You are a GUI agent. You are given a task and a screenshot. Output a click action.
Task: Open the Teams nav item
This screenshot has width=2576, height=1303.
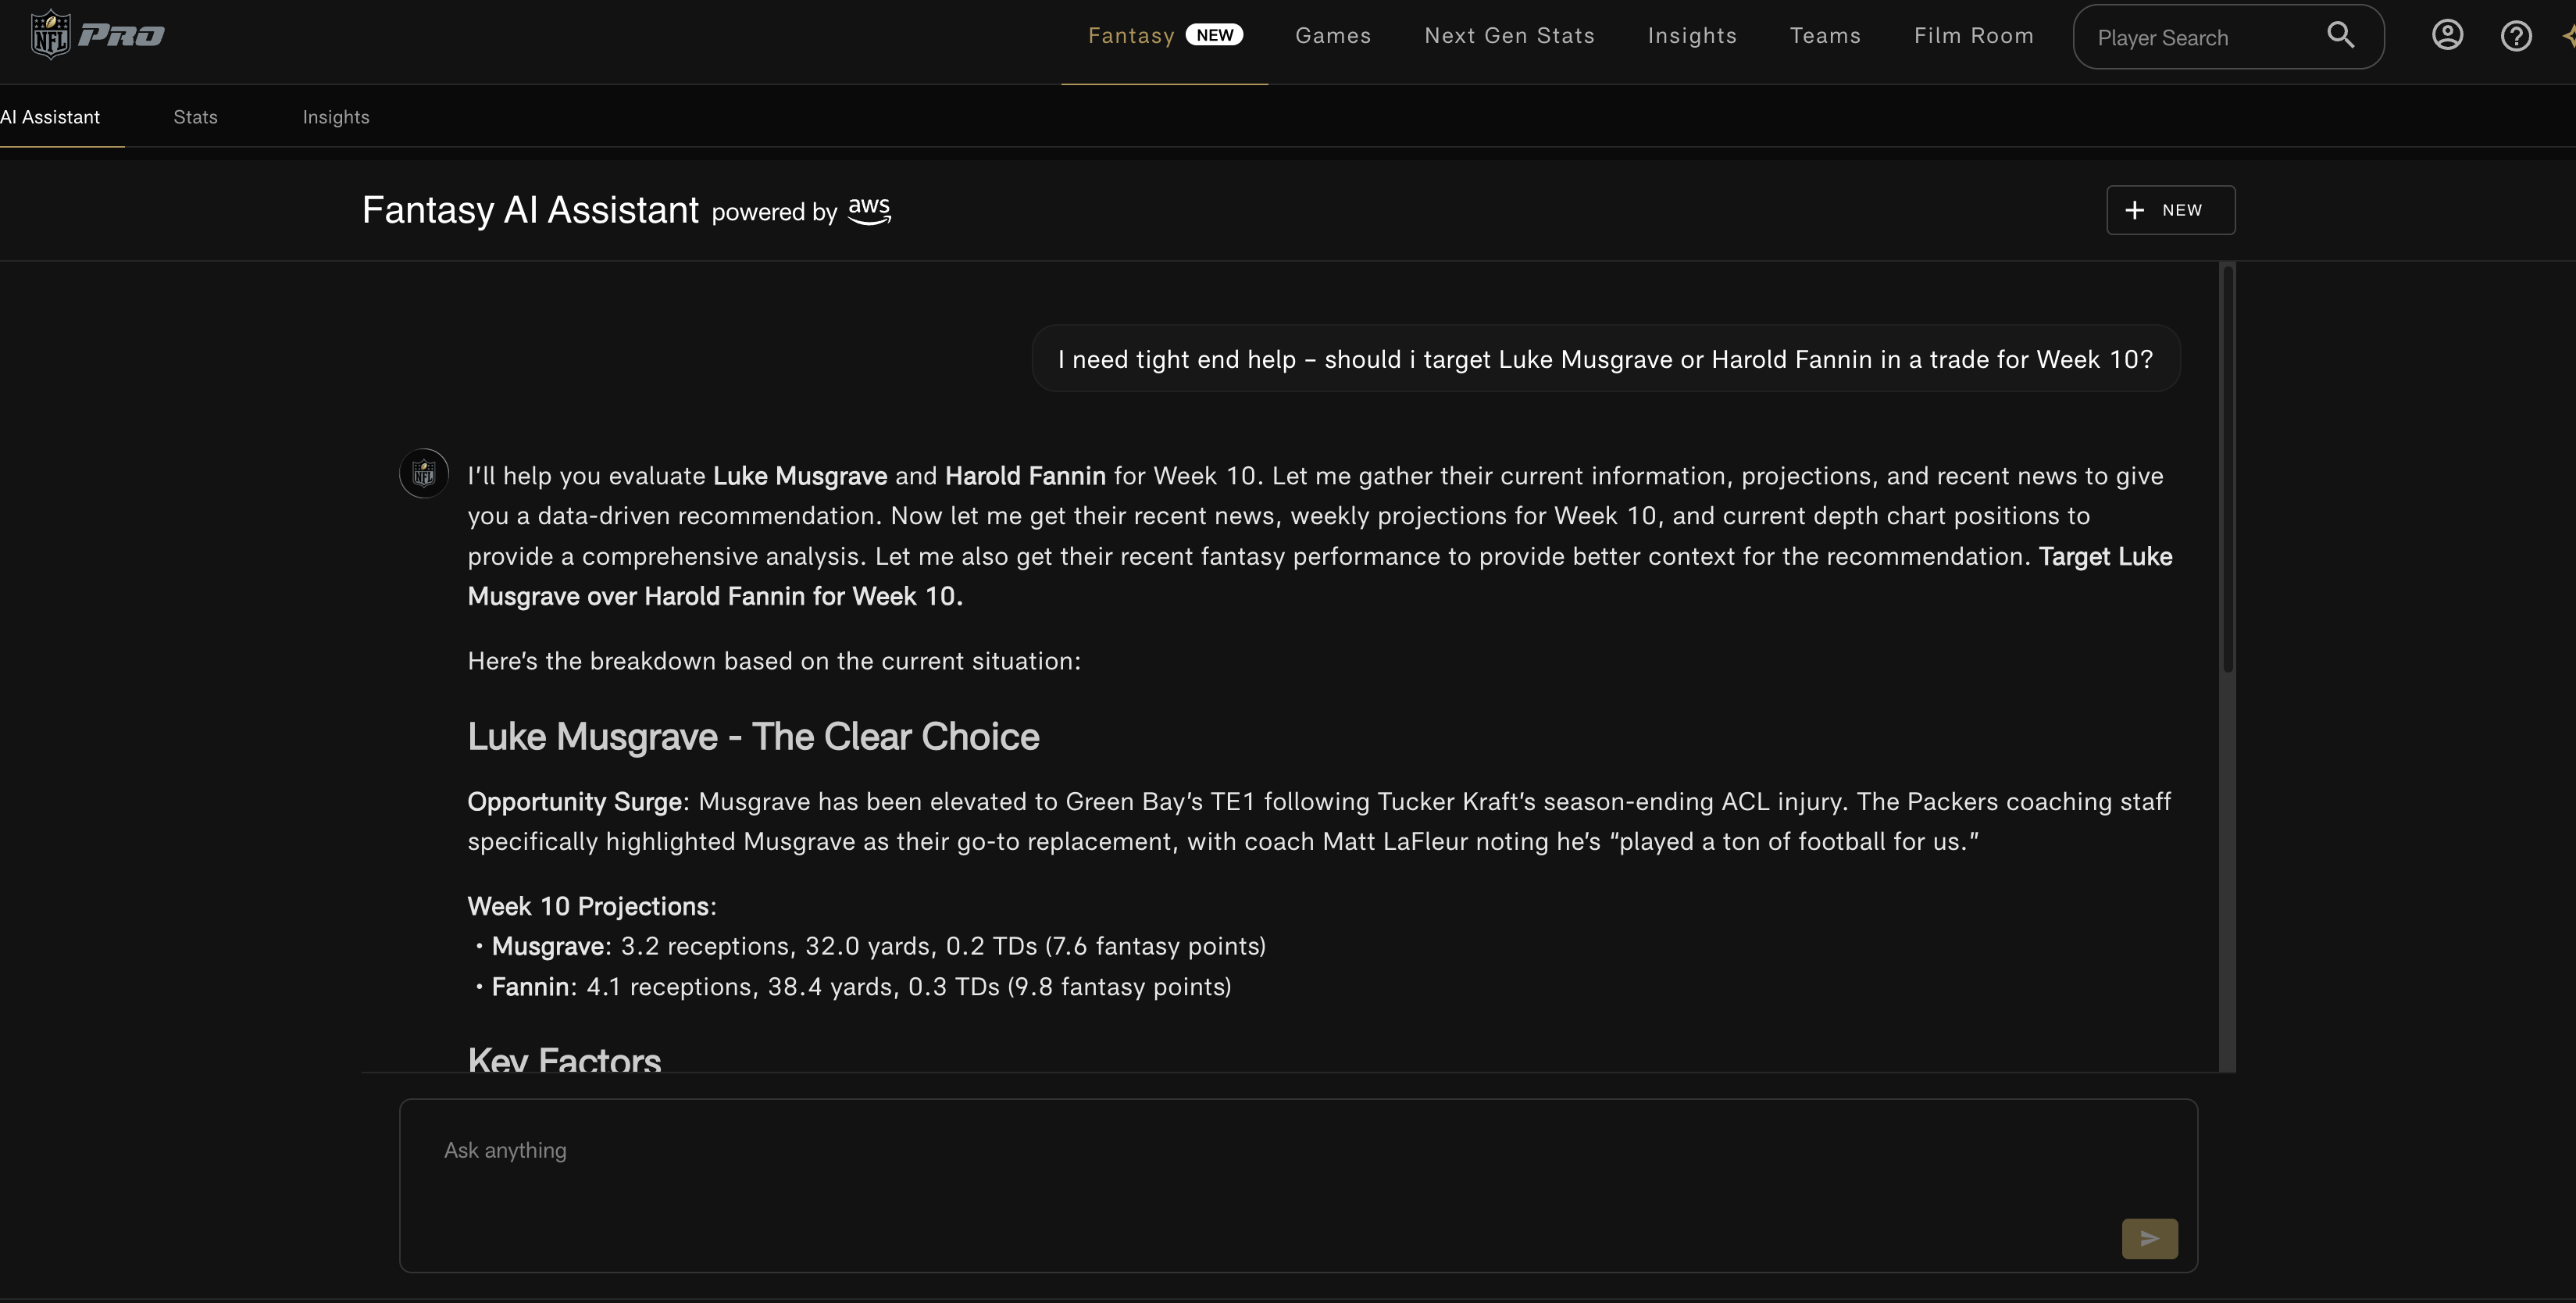(x=1825, y=36)
